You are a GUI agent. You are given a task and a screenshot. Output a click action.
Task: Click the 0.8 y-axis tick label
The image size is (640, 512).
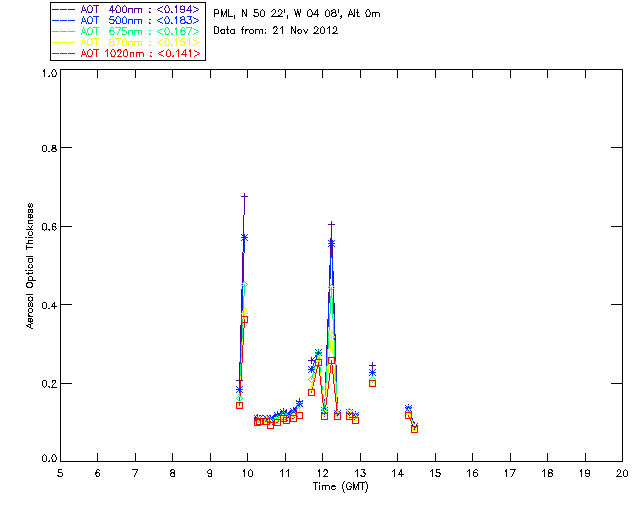[49, 148]
